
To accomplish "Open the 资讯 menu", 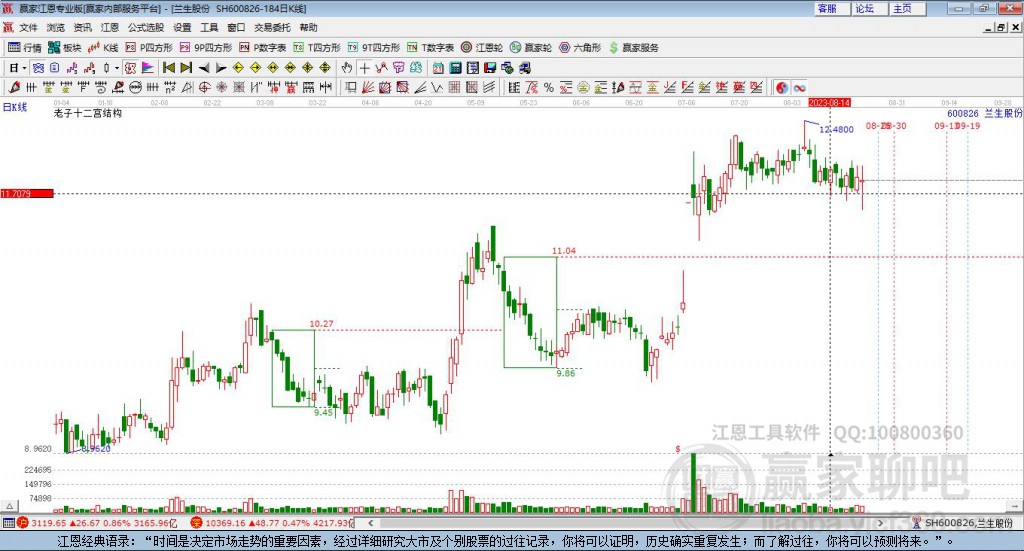I will [82, 27].
